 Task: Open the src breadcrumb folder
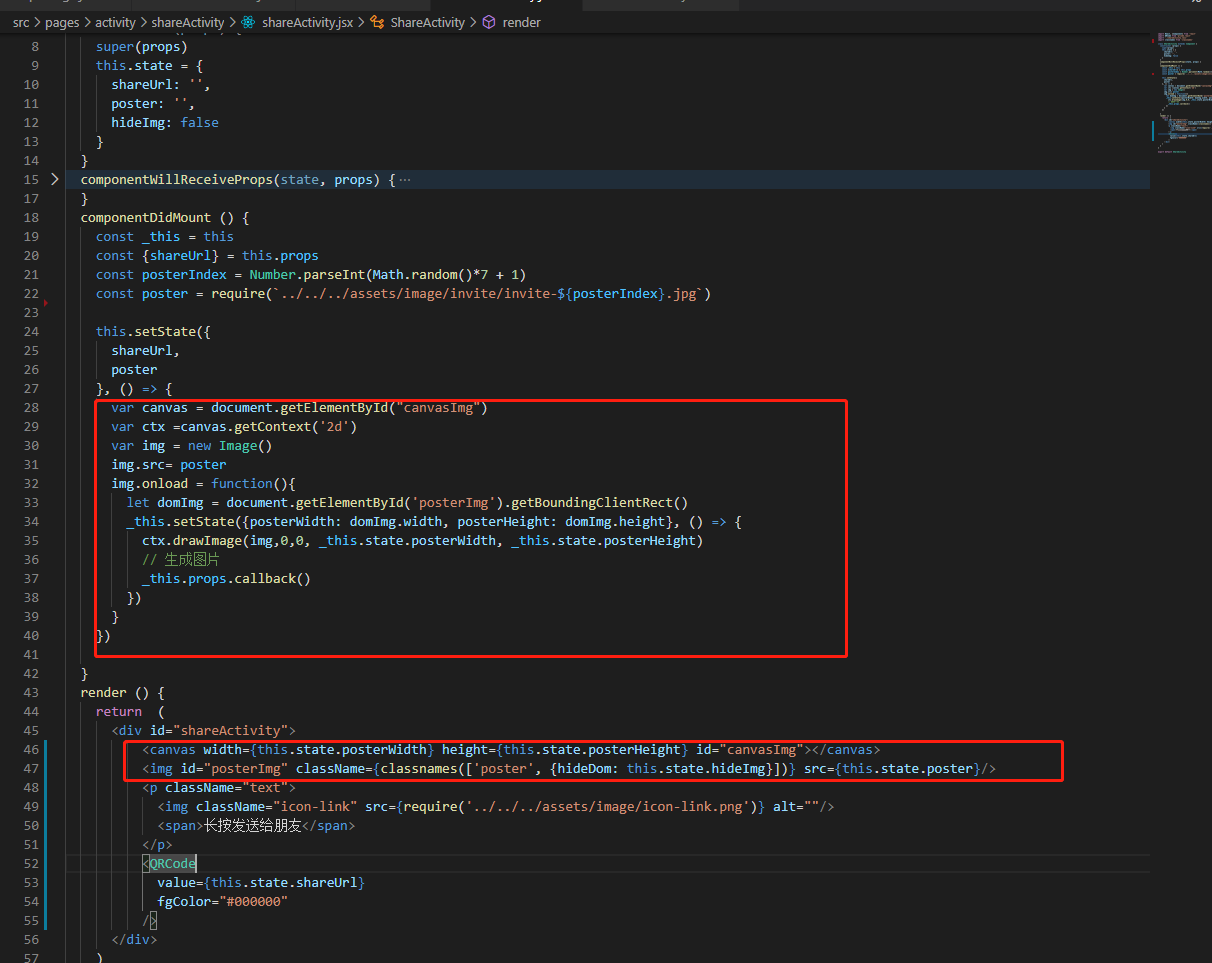point(21,22)
